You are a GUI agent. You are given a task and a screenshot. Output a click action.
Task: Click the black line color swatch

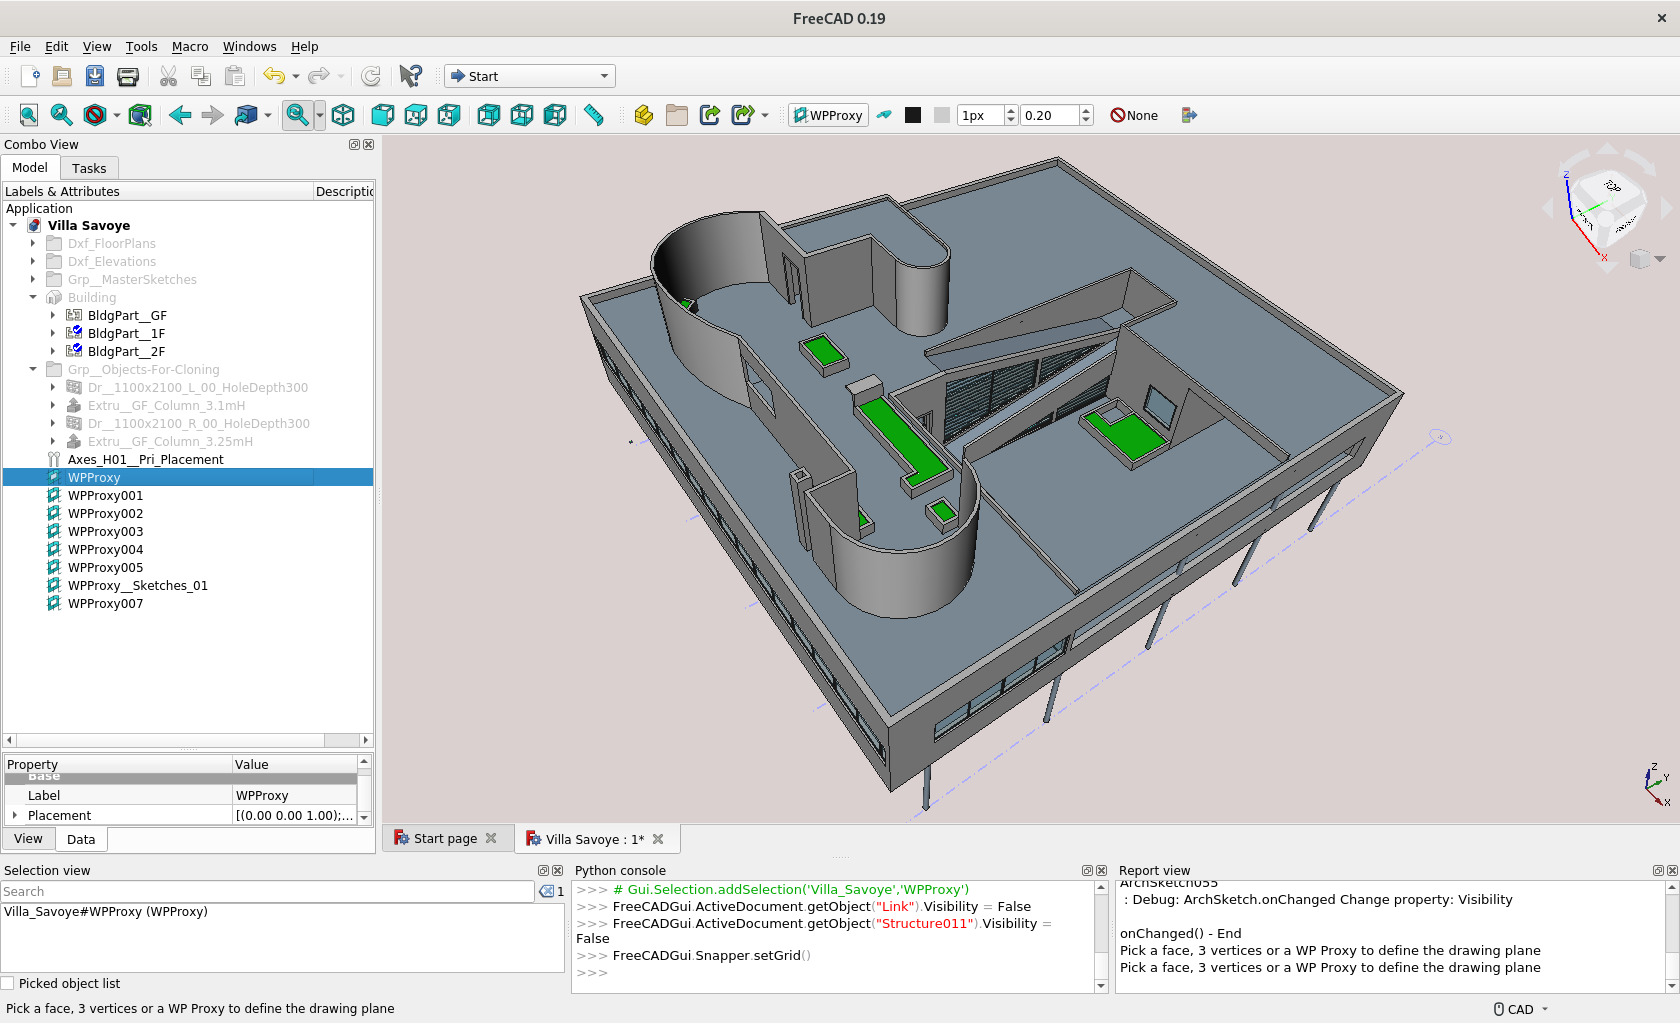pyautogui.click(x=913, y=115)
